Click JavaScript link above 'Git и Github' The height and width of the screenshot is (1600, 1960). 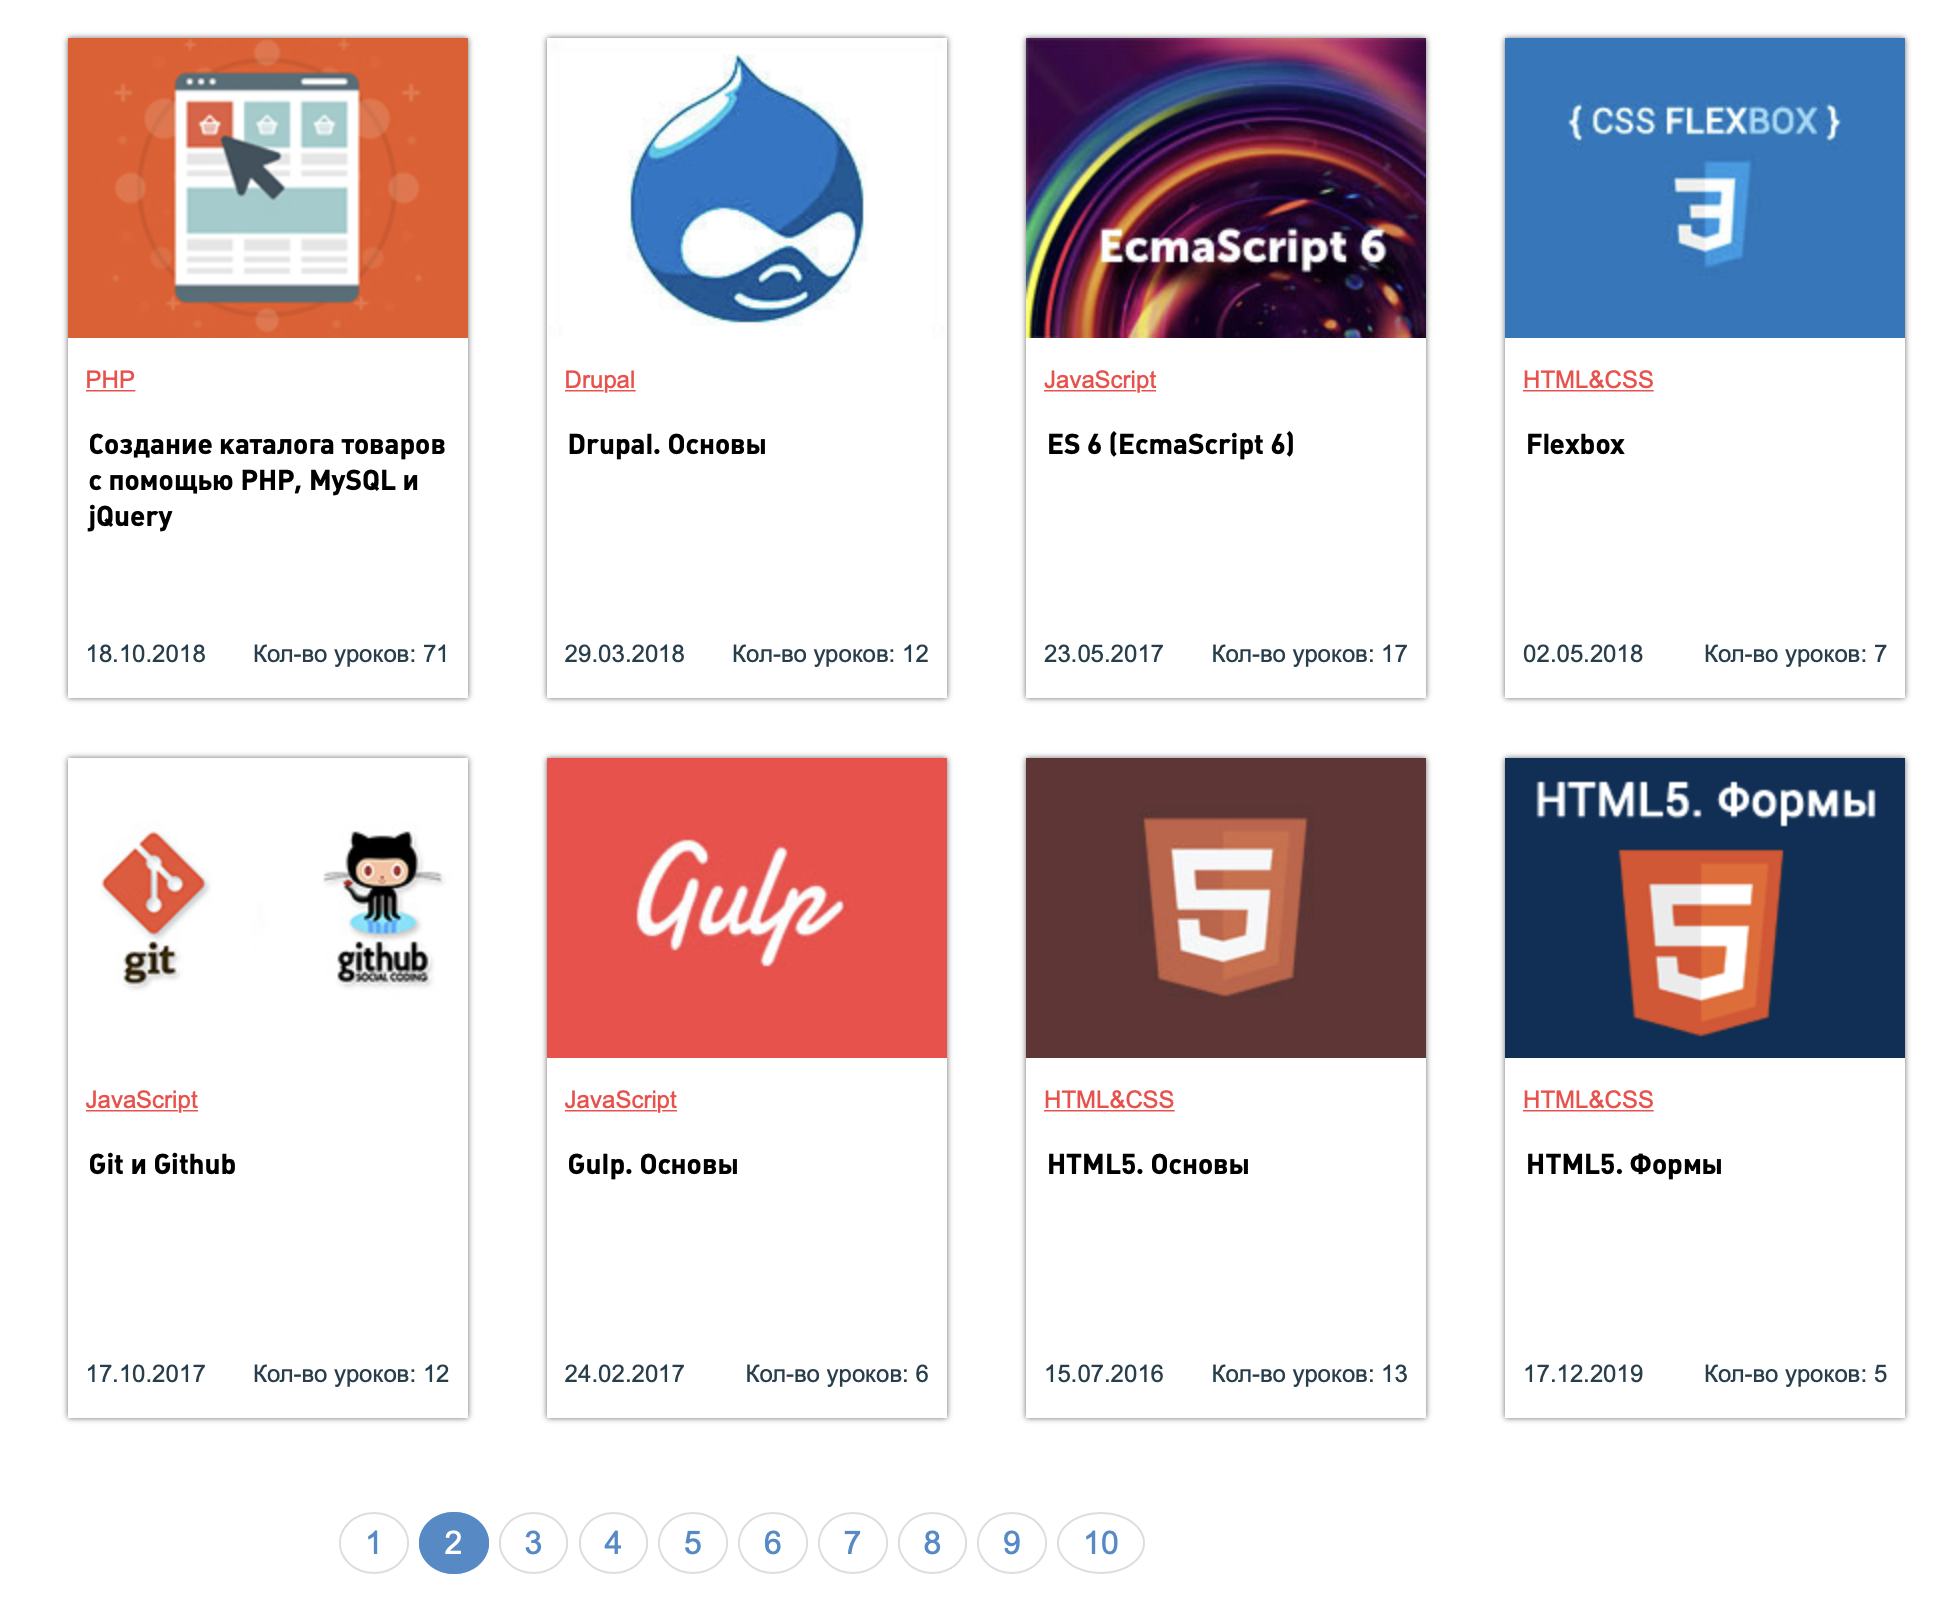142,1100
